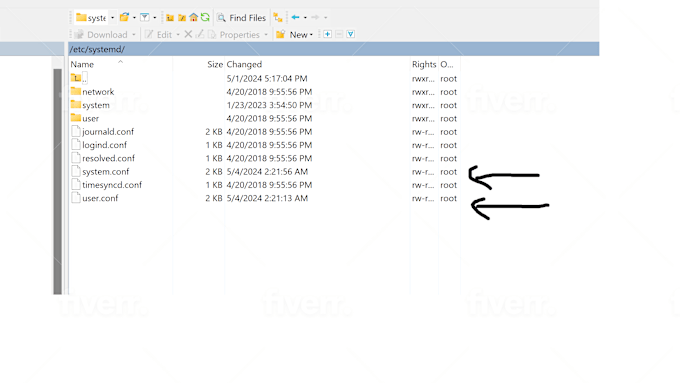The width and height of the screenshot is (680, 383).
Task: Navigate Back with the blue arrow
Action: tap(295, 17)
